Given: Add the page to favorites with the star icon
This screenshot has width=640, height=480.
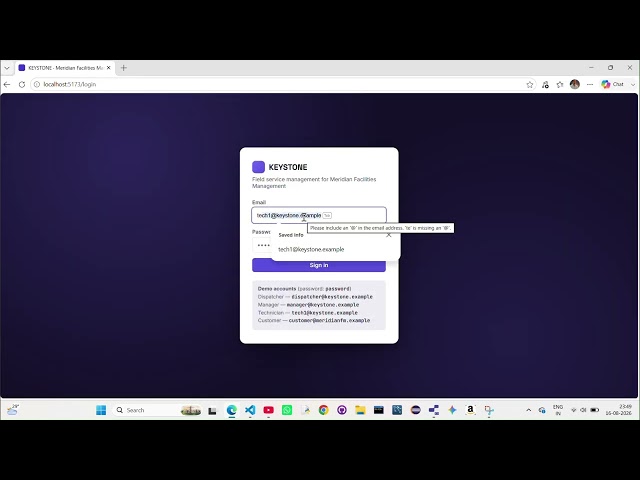Looking at the screenshot, I should tap(530, 84).
